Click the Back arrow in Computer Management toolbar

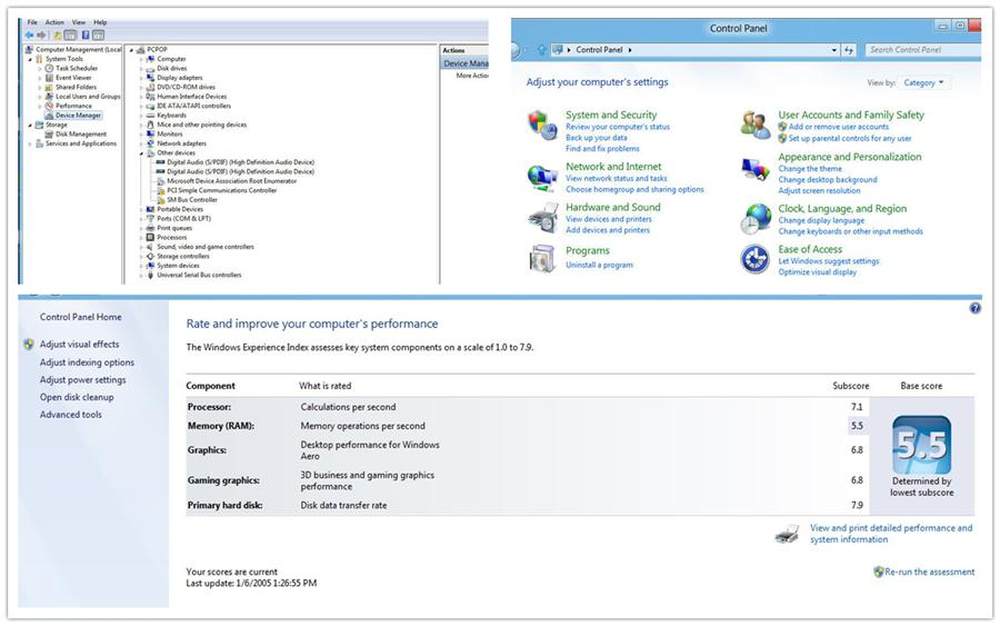tap(29, 35)
